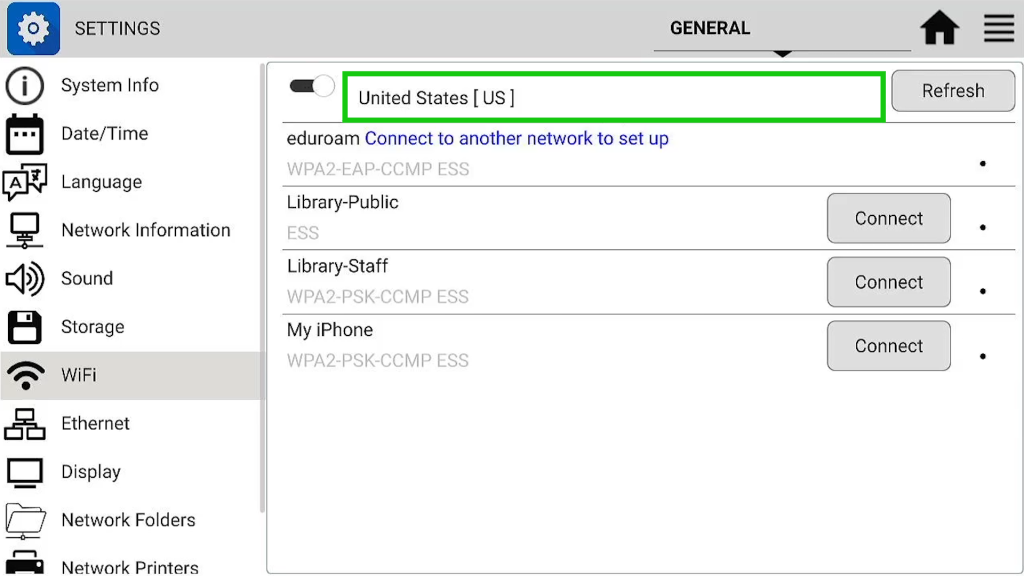Open the United States [US] country dropdown

614,97
